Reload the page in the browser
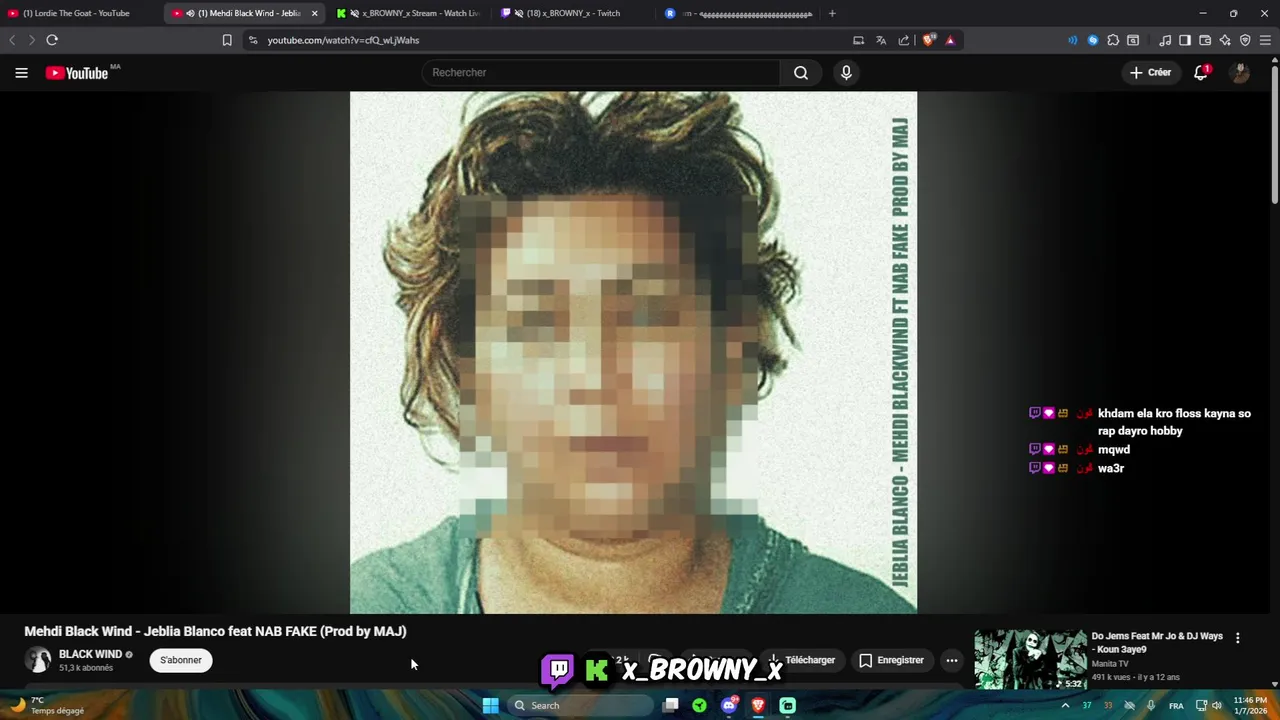The image size is (1280, 720). click(52, 40)
